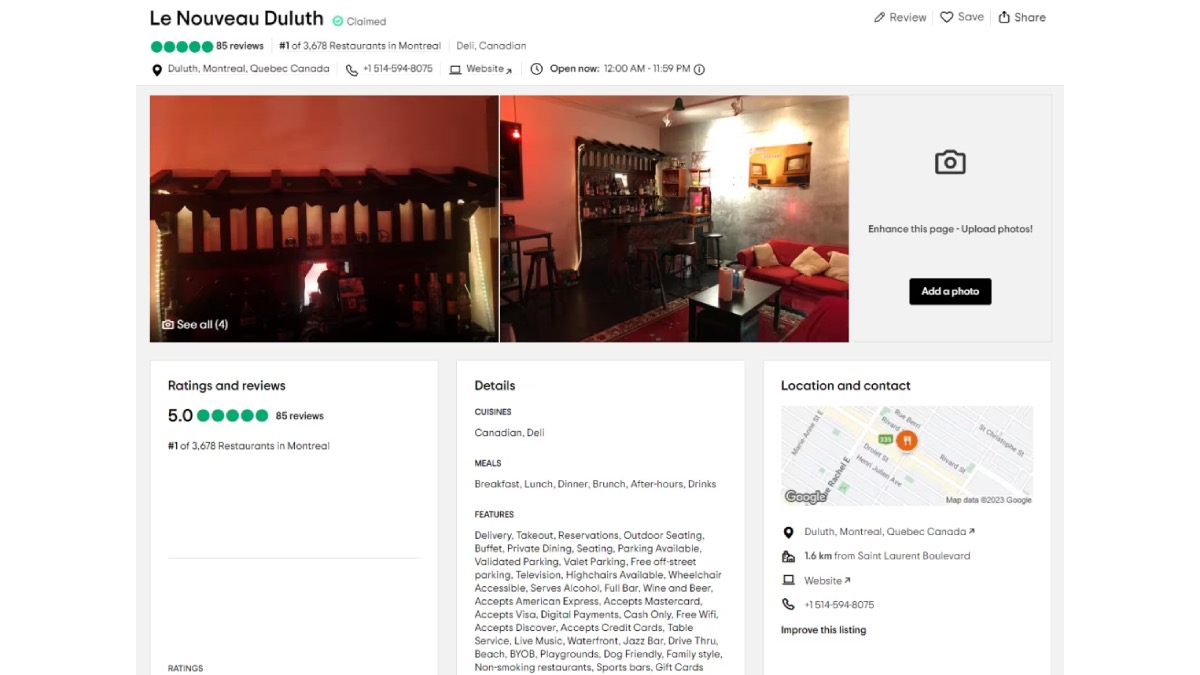Screen dimensions: 1200x675
Task: Click the green Claimed checkmark badge
Action: [338, 21]
